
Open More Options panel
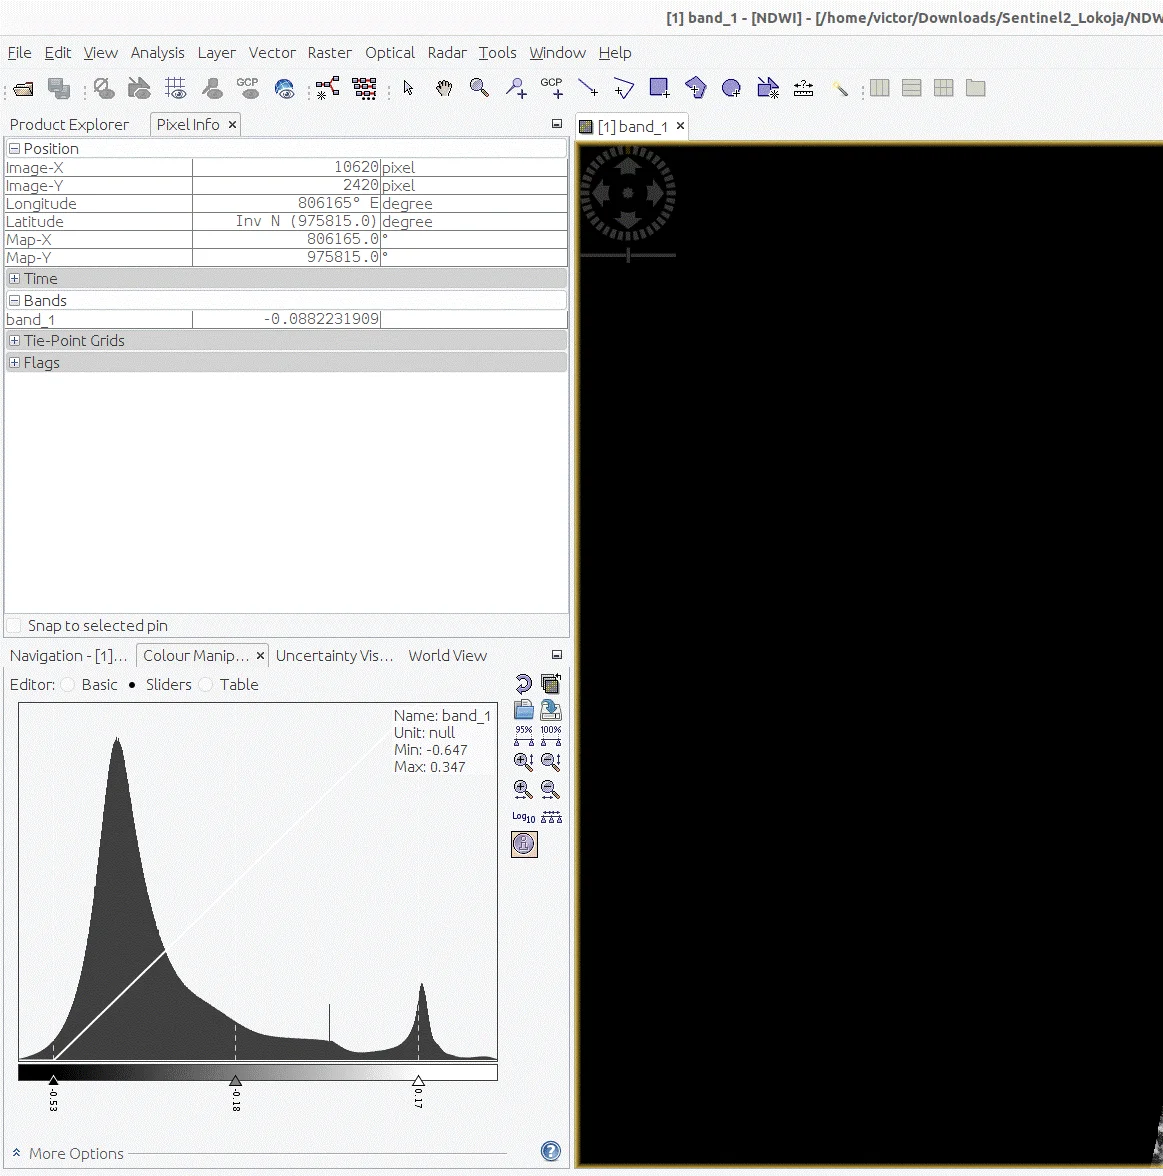66,1153
